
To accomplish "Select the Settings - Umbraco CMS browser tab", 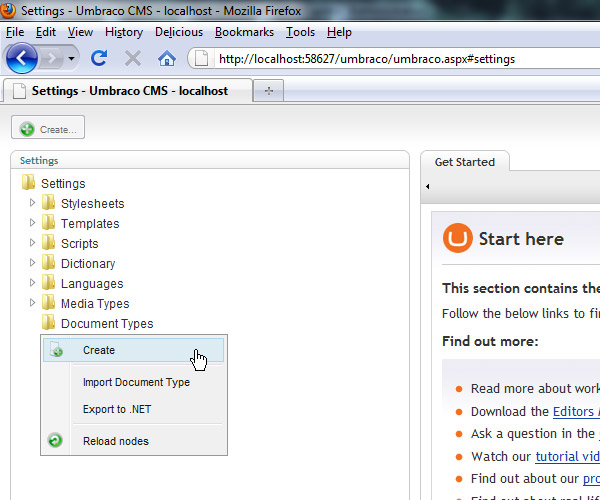I will [x=128, y=91].
